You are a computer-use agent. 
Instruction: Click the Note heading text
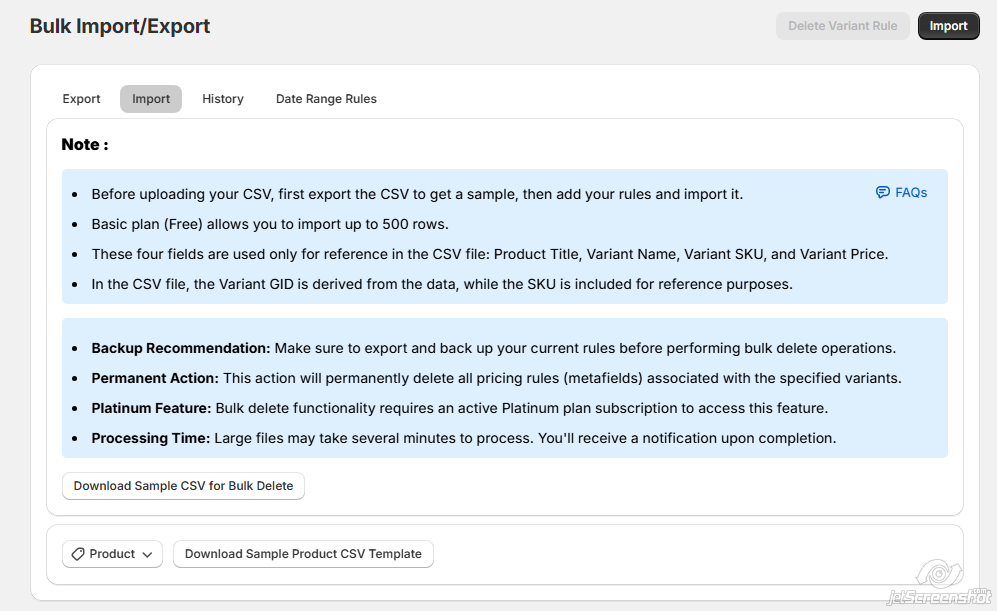[x=85, y=144]
